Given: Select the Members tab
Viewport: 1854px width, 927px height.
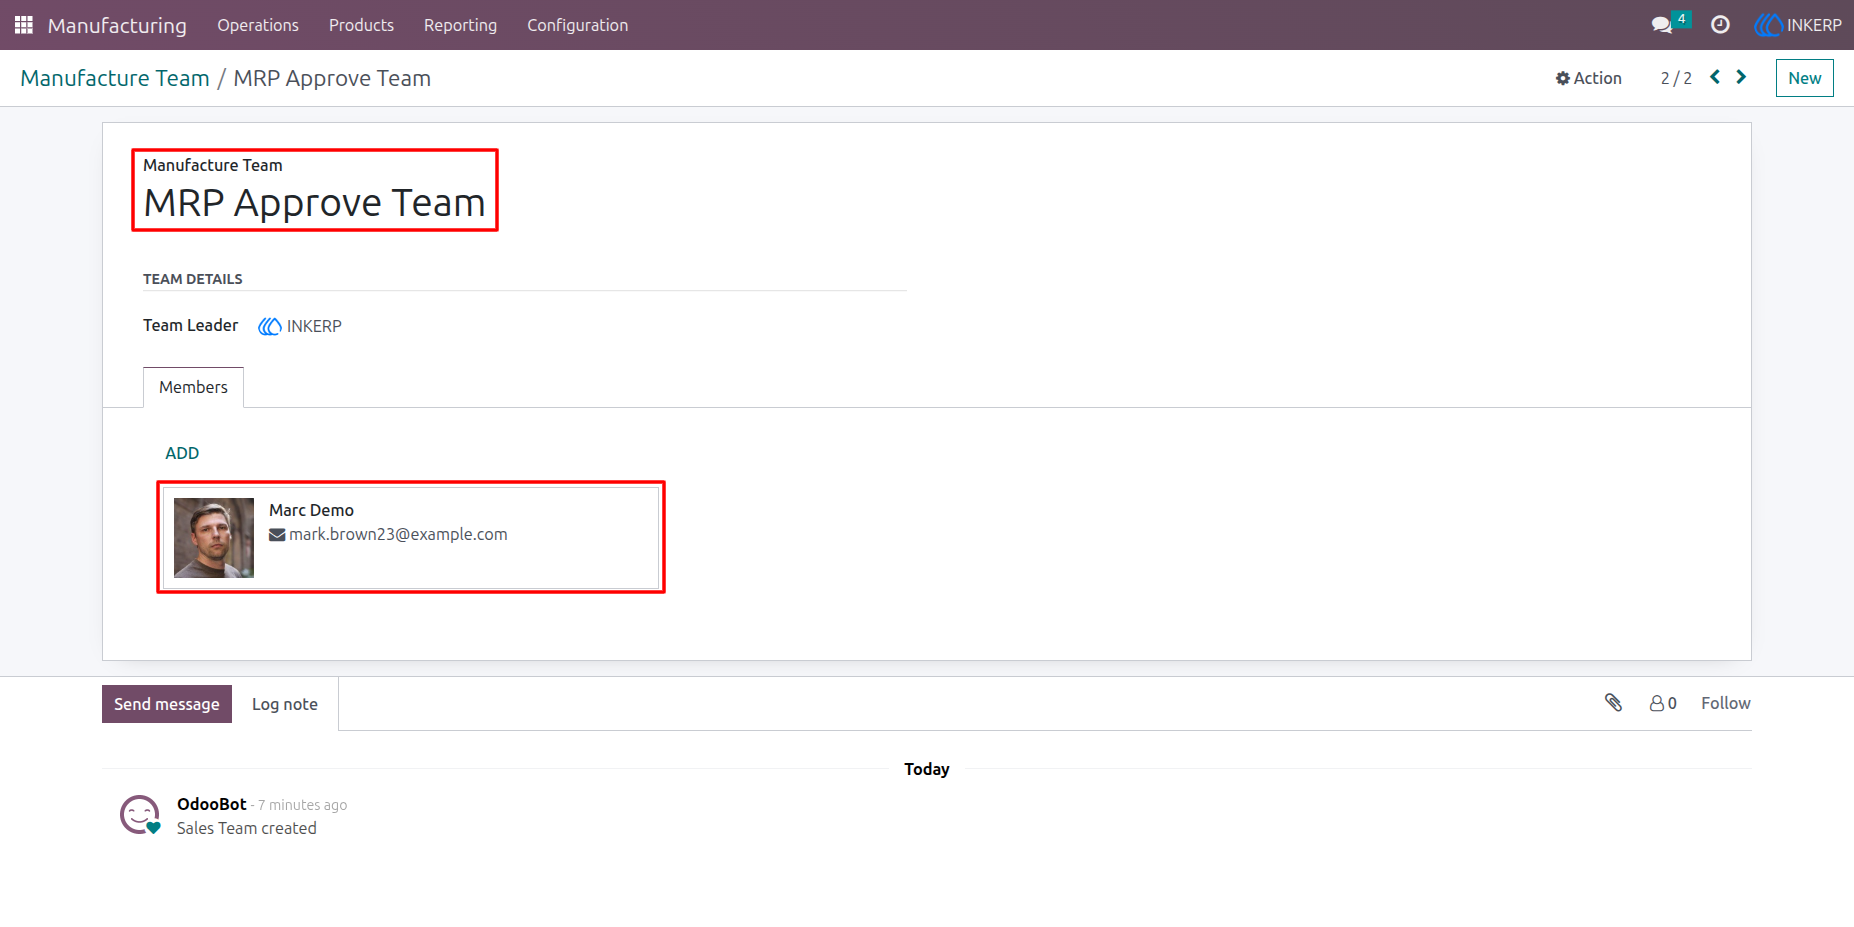Looking at the screenshot, I should point(193,387).
